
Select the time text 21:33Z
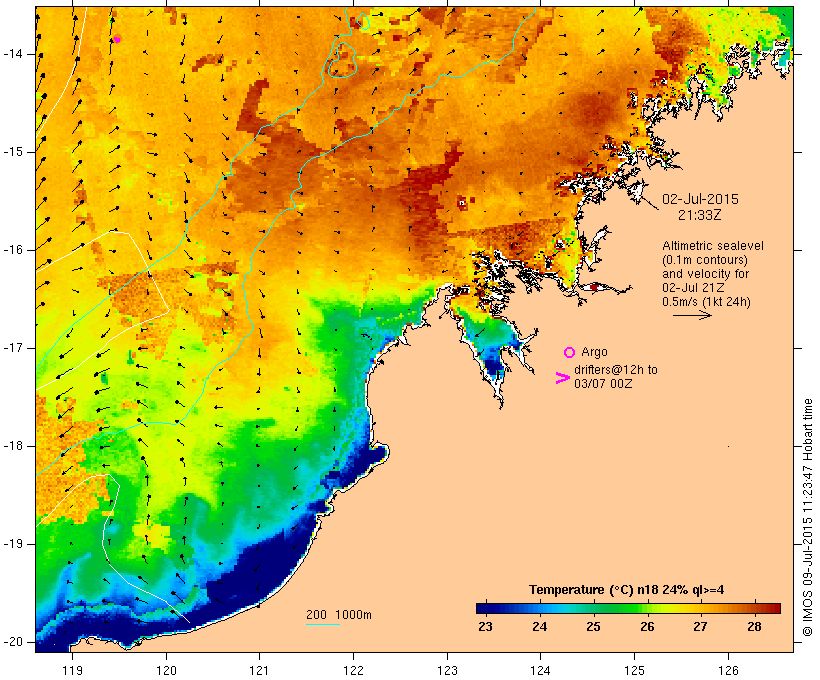pyautogui.click(x=700, y=215)
